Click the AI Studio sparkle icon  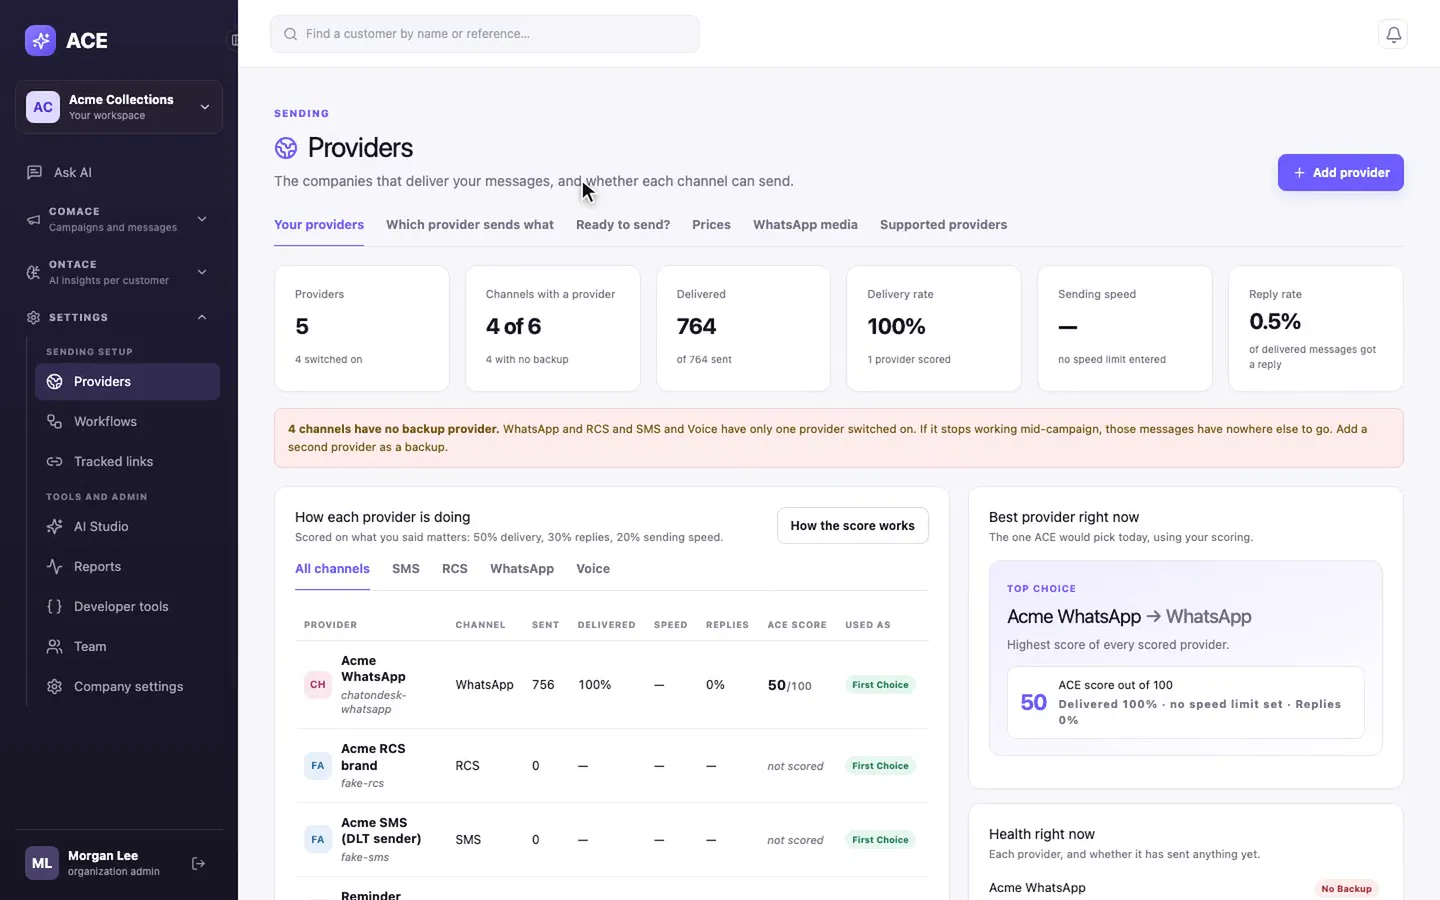coord(55,526)
